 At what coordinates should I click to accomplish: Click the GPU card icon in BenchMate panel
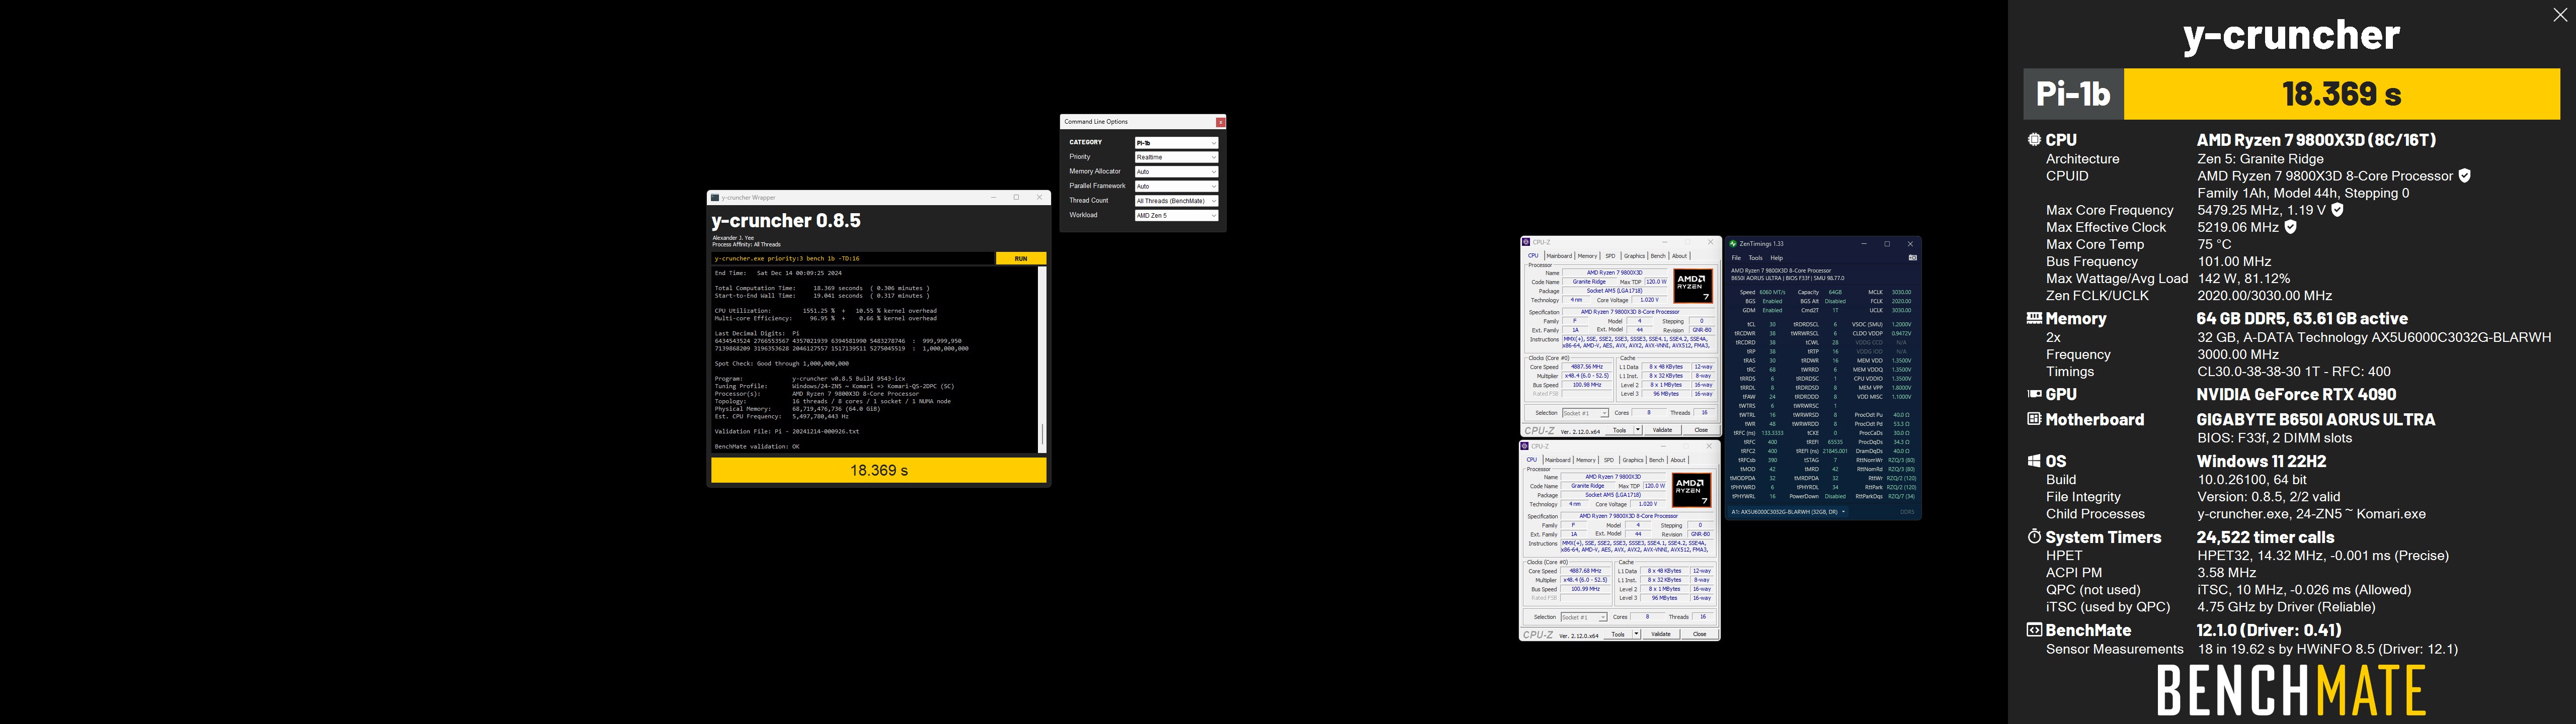click(2034, 394)
